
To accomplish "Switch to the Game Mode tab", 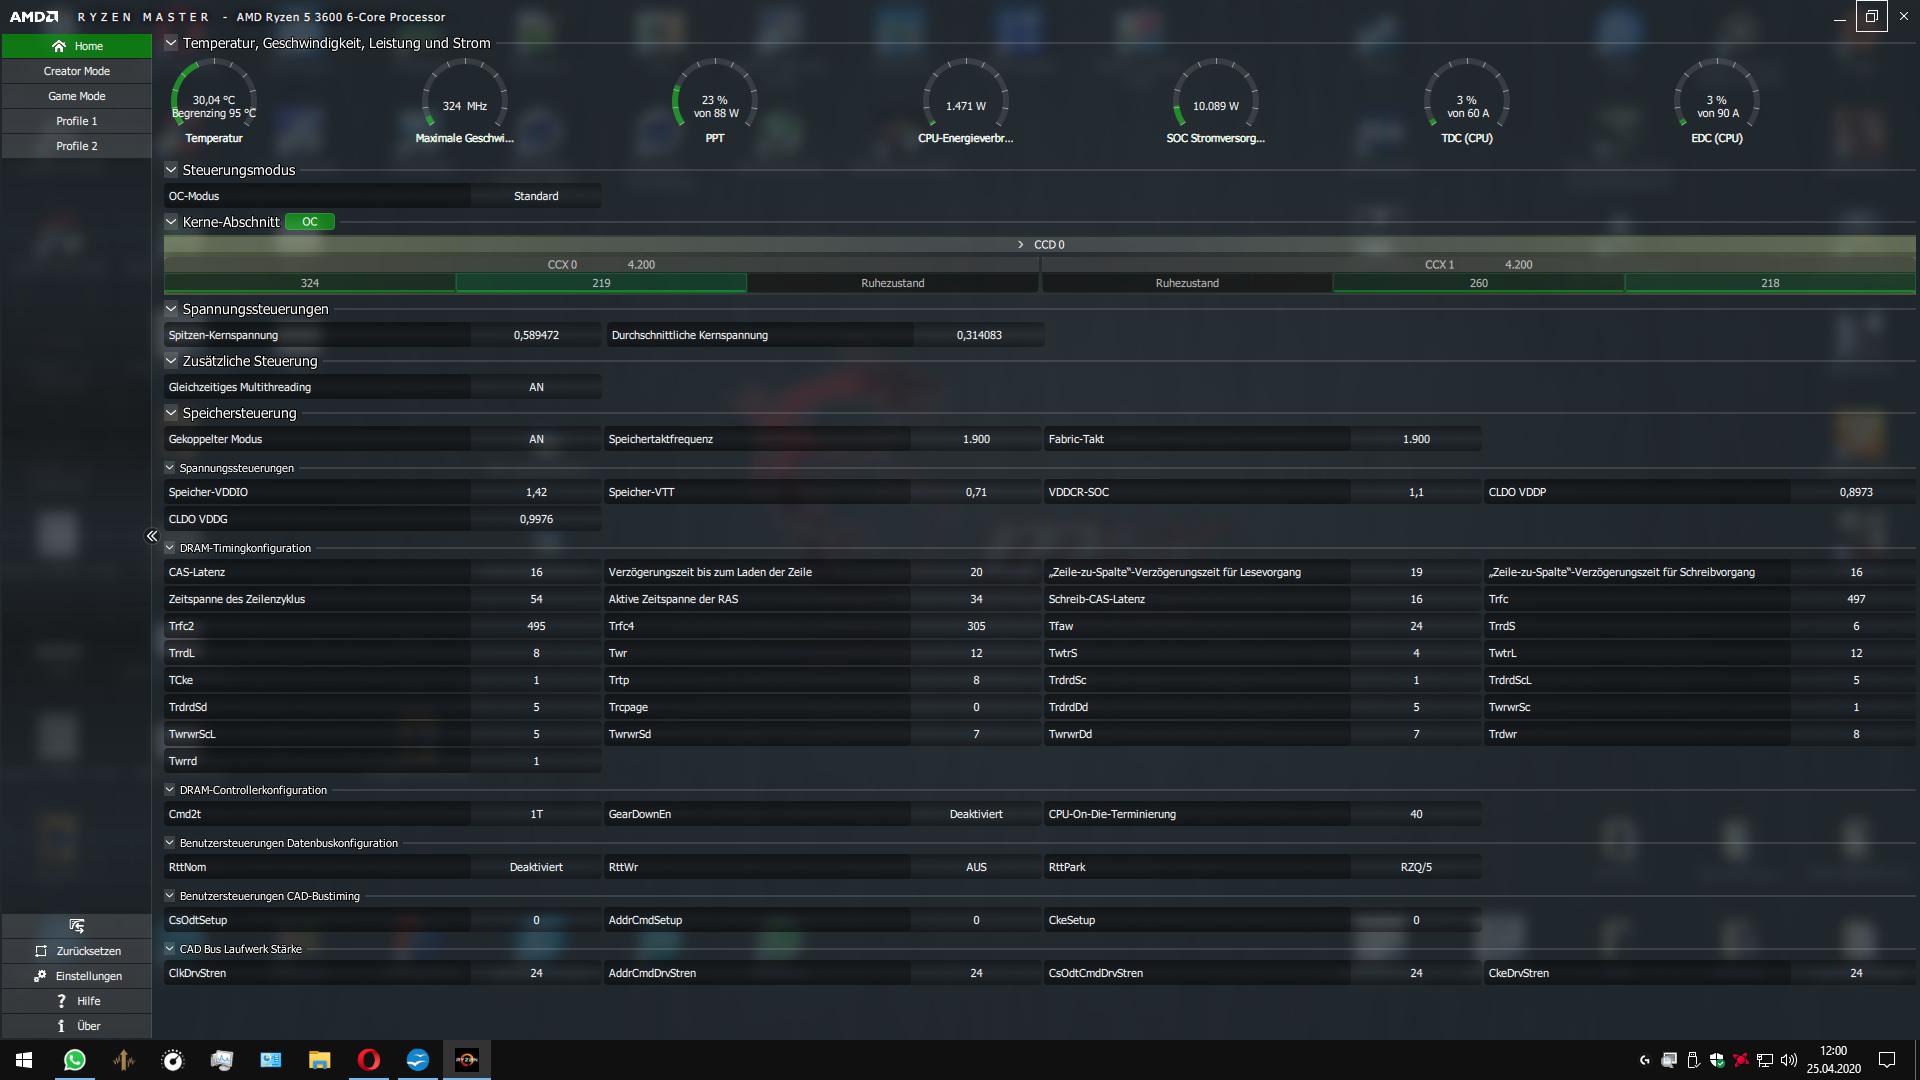I will (x=77, y=96).
